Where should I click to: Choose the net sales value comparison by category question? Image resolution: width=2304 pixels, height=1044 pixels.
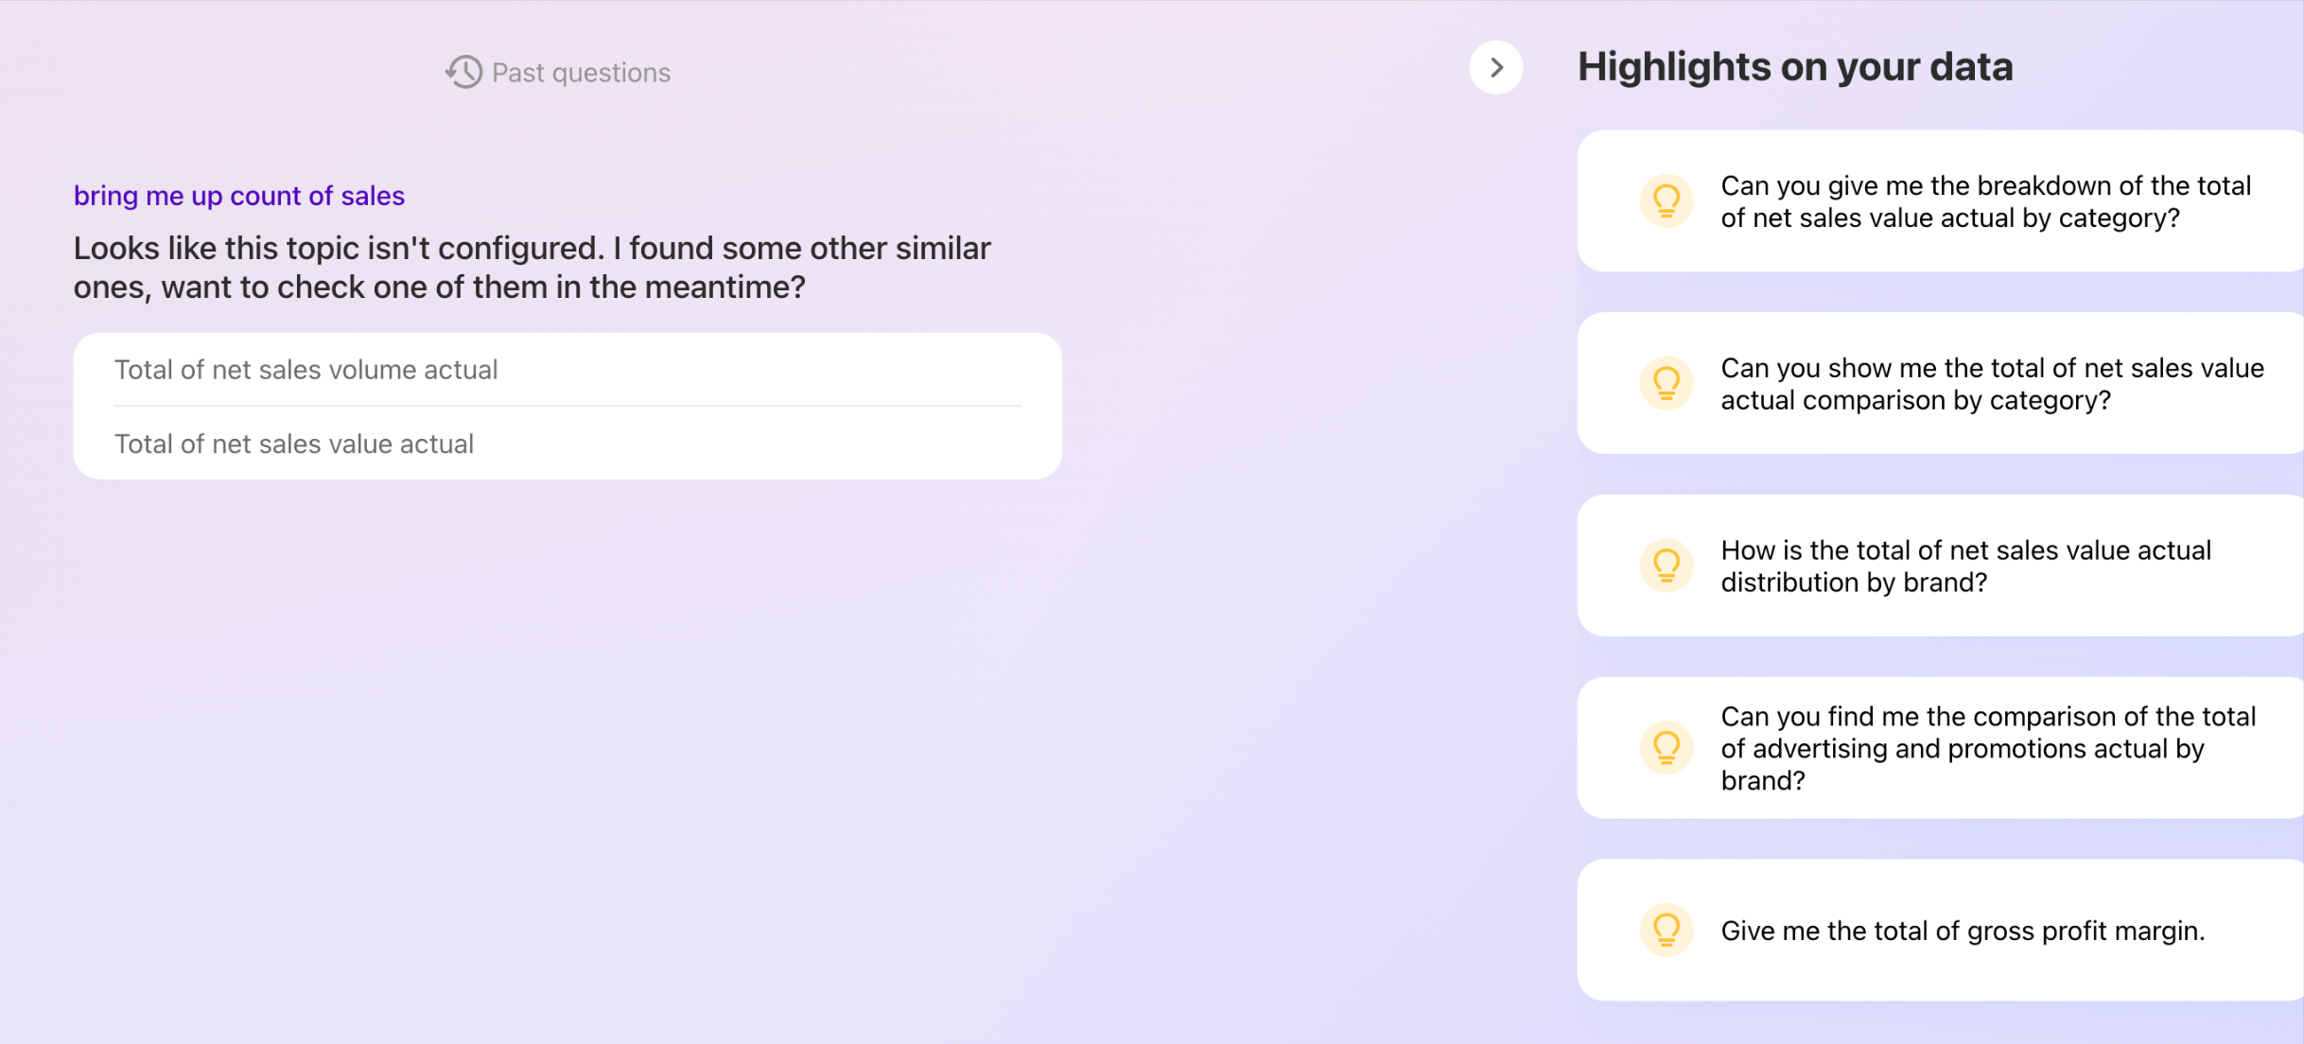(x=1991, y=384)
